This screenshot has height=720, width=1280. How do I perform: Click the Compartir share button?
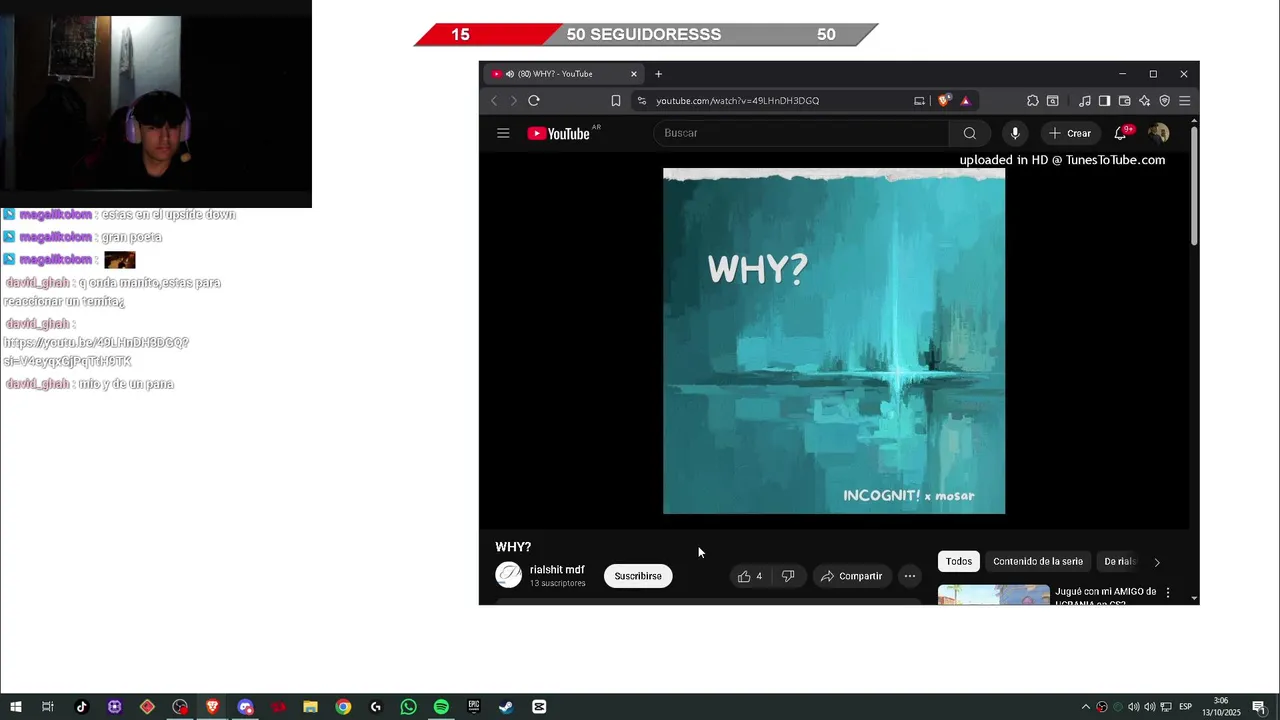[x=851, y=576]
